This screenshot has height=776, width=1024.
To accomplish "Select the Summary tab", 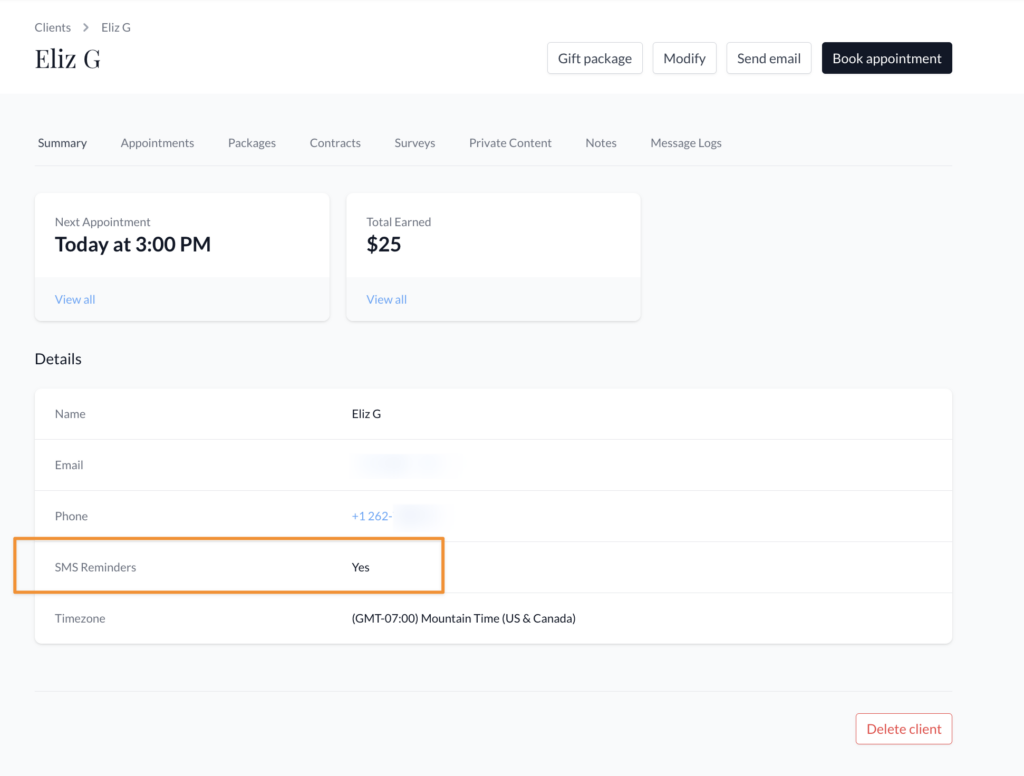I will pyautogui.click(x=62, y=143).
